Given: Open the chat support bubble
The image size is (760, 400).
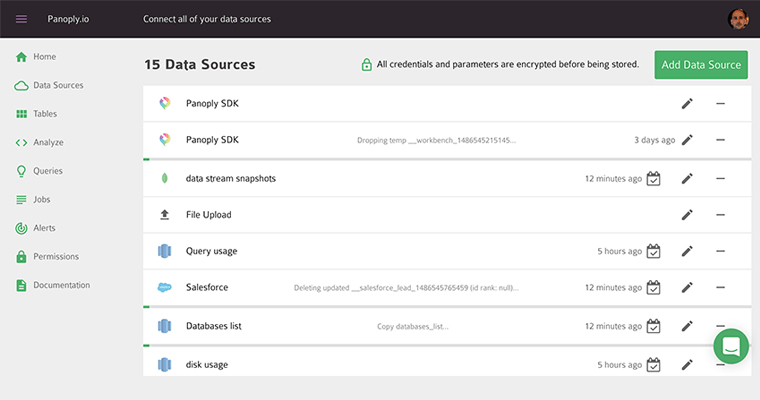Looking at the screenshot, I should pos(731,346).
